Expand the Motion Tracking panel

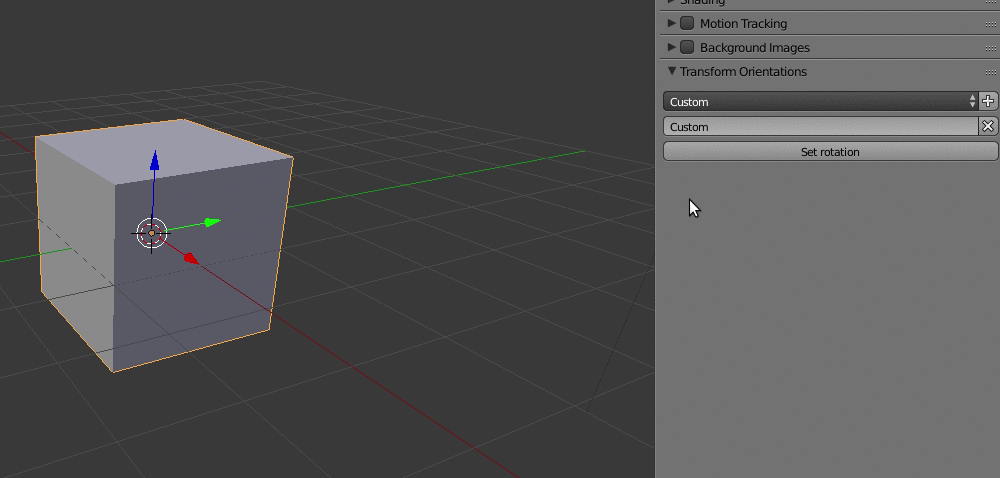pos(671,23)
